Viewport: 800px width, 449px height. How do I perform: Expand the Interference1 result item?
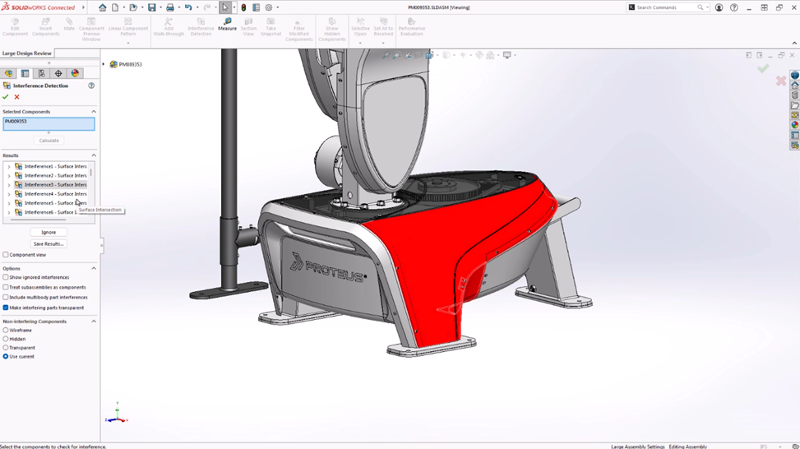click(x=9, y=167)
